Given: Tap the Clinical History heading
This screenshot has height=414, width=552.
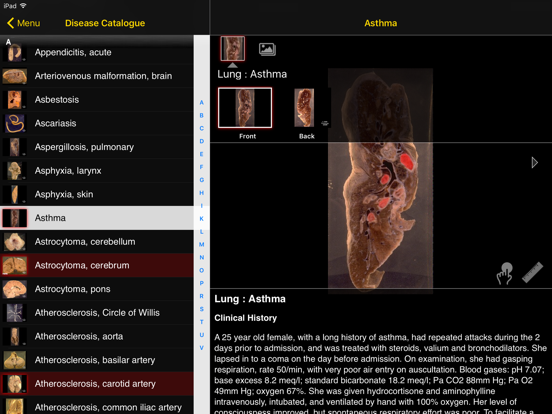Looking at the screenshot, I should [245, 318].
